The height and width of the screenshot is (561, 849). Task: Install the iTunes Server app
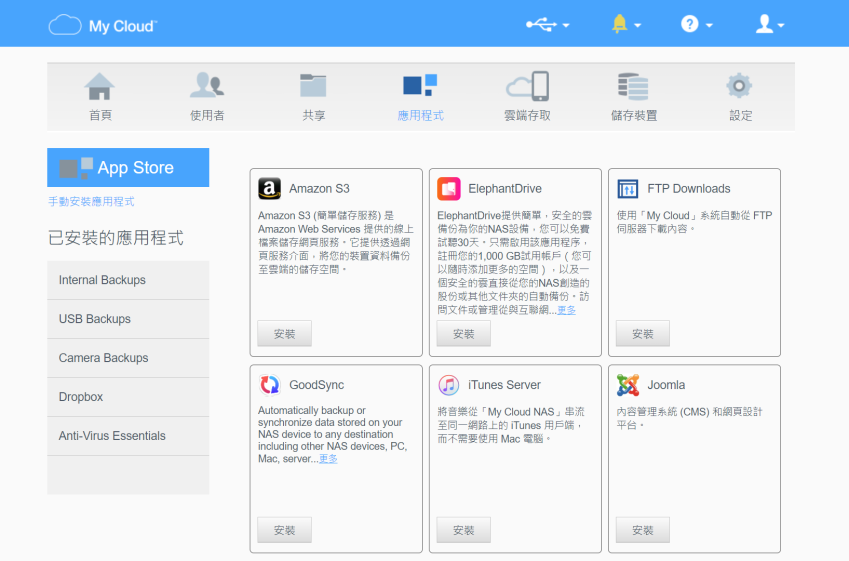click(463, 530)
